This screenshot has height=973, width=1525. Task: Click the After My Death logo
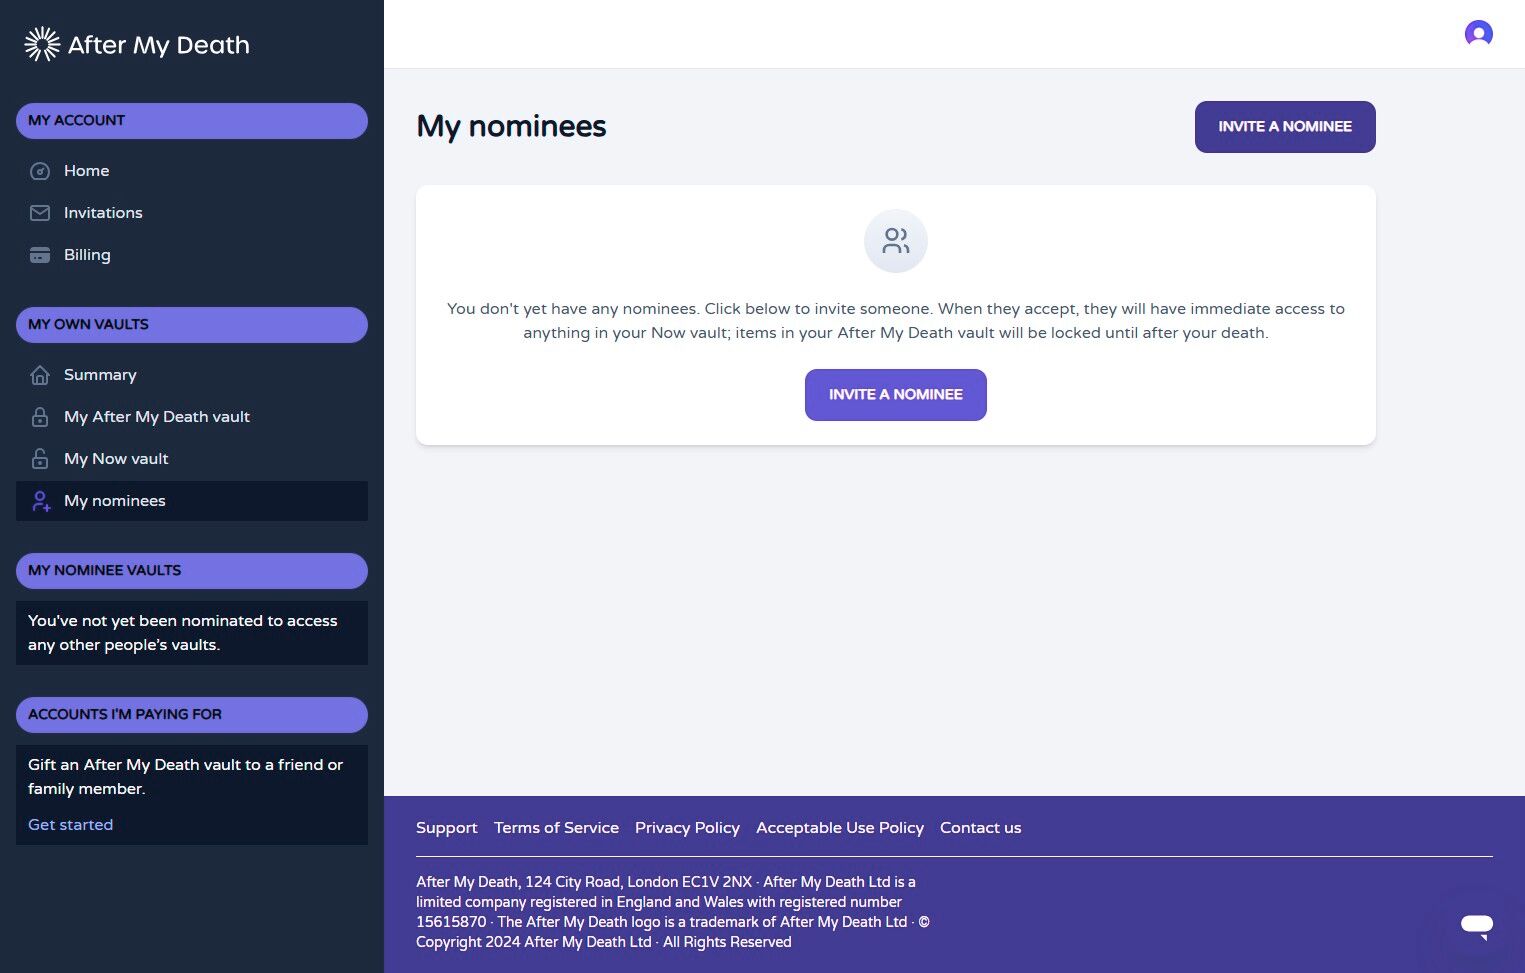coord(137,44)
